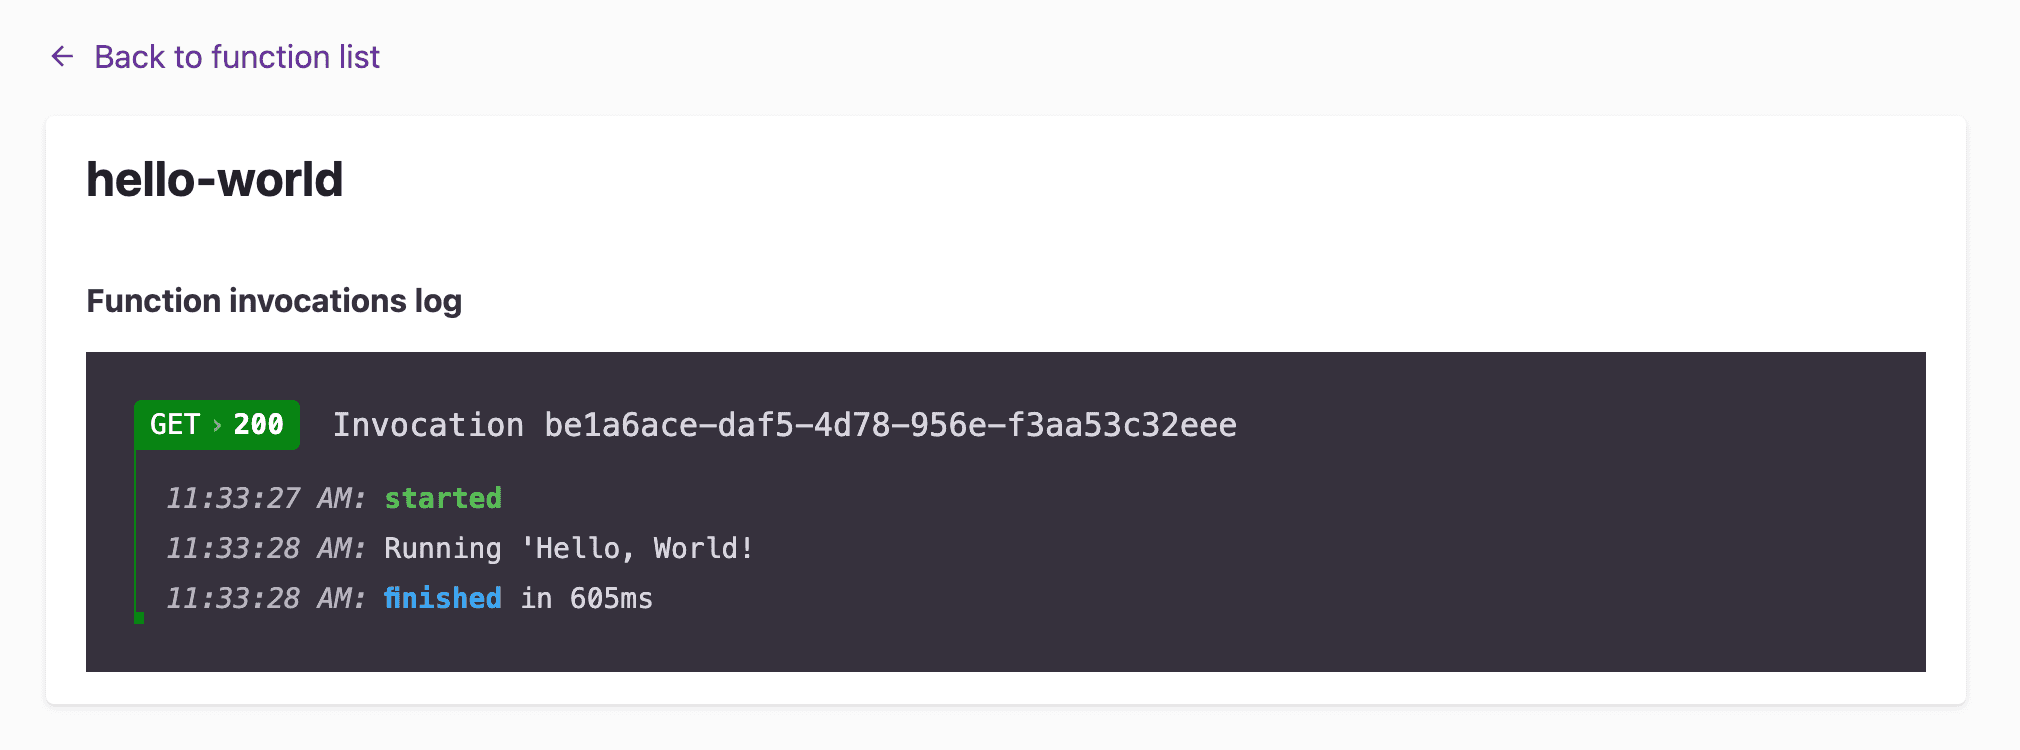The height and width of the screenshot is (750, 2020).
Task: Click the word 'in' before 605ms
Action: point(536,598)
